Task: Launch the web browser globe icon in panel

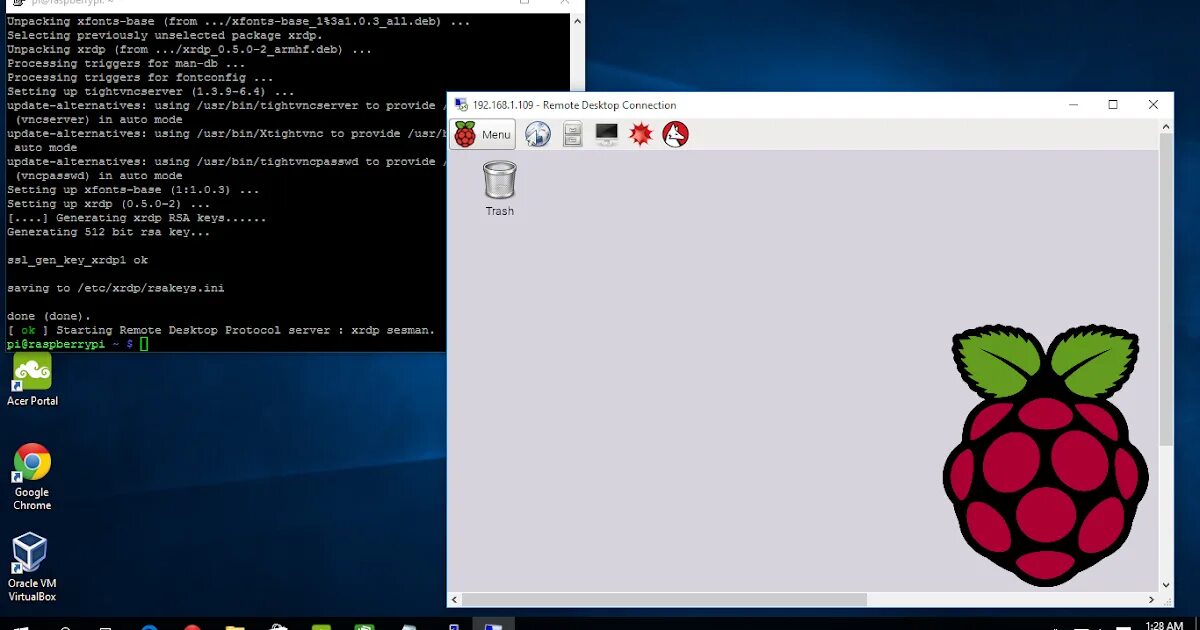Action: pos(538,134)
